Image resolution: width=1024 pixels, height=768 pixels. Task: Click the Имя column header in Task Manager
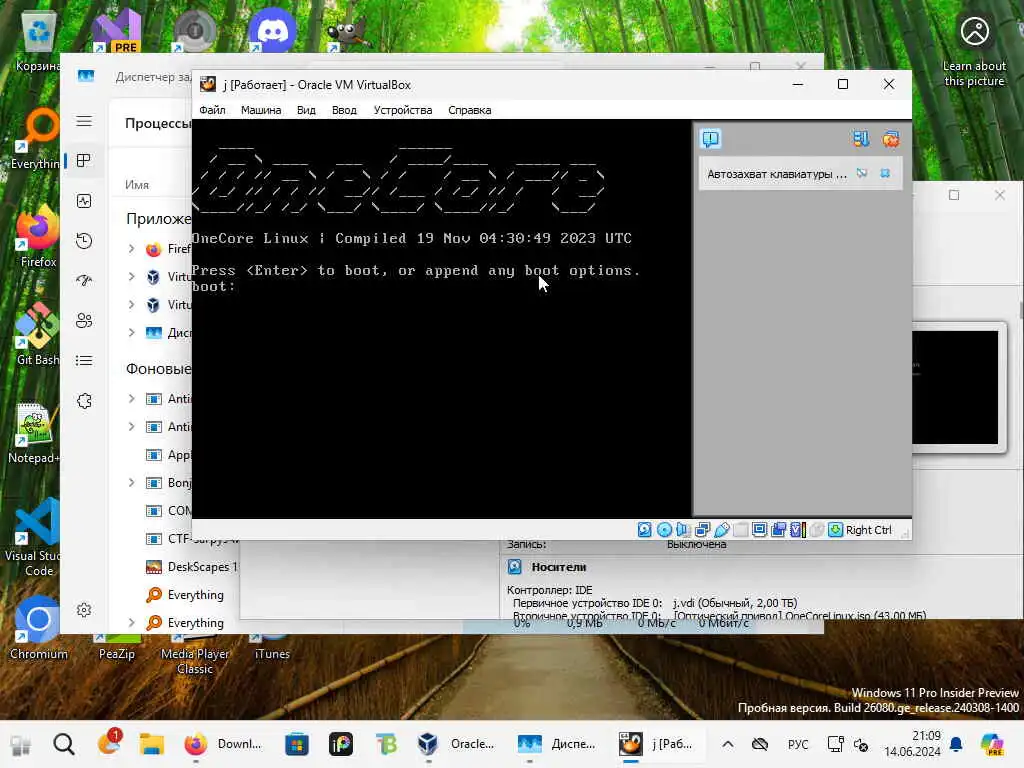pos(137,185)
